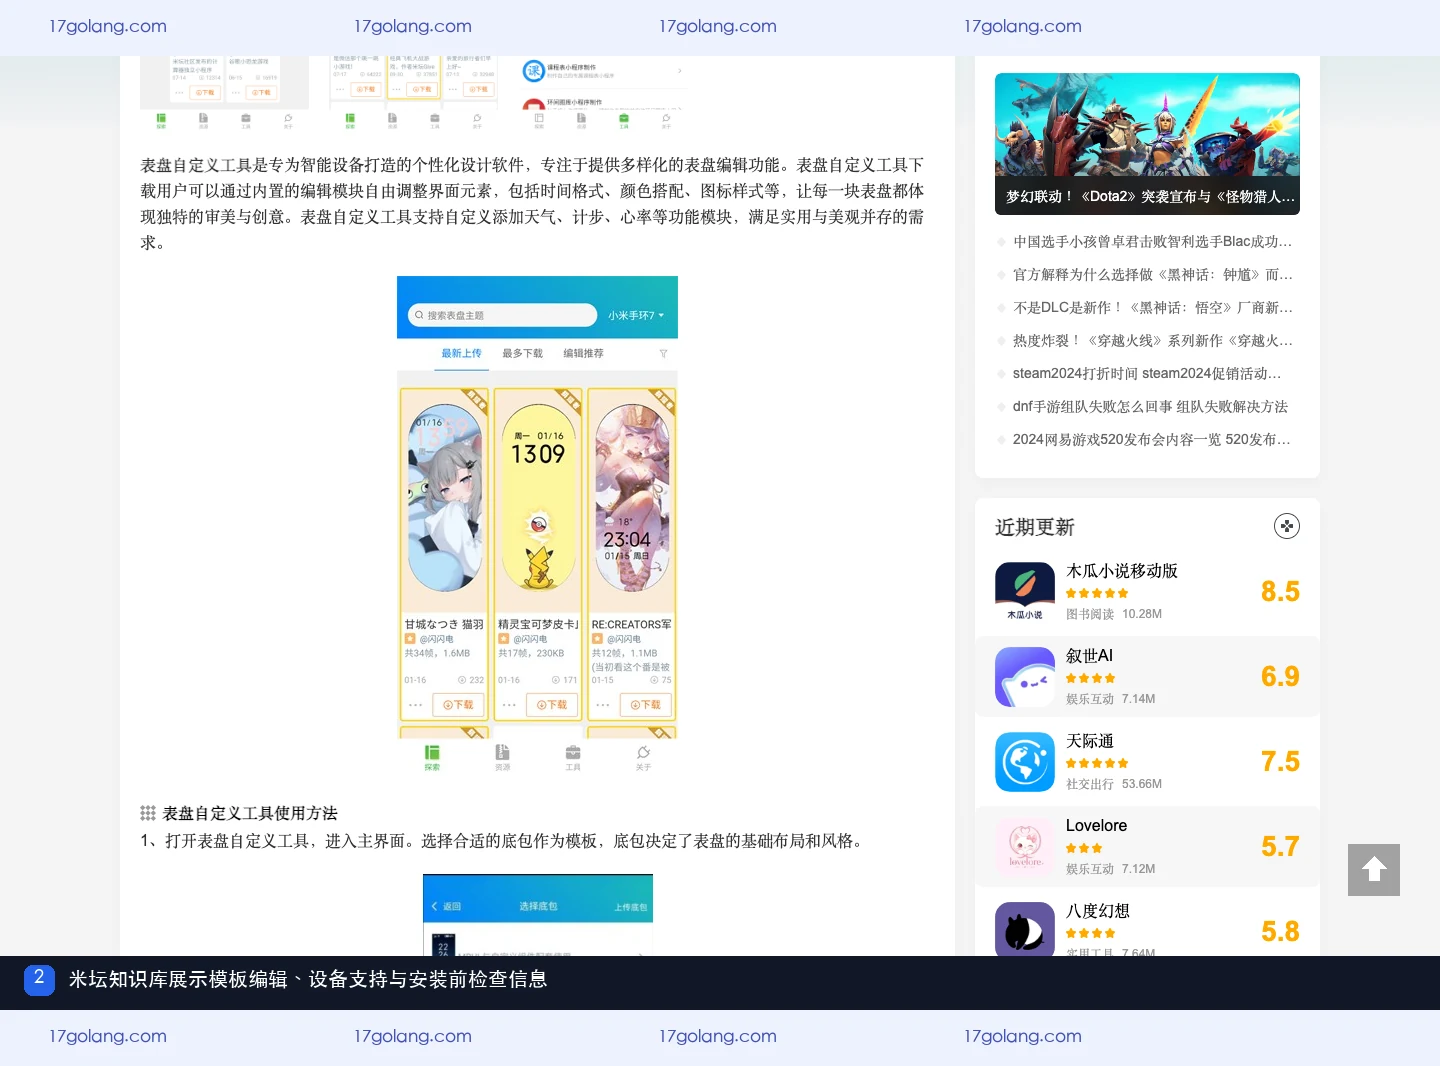Open the 天际通 title link
This screenshot has width=1440, height=1066.
[x=1090, y=741]
